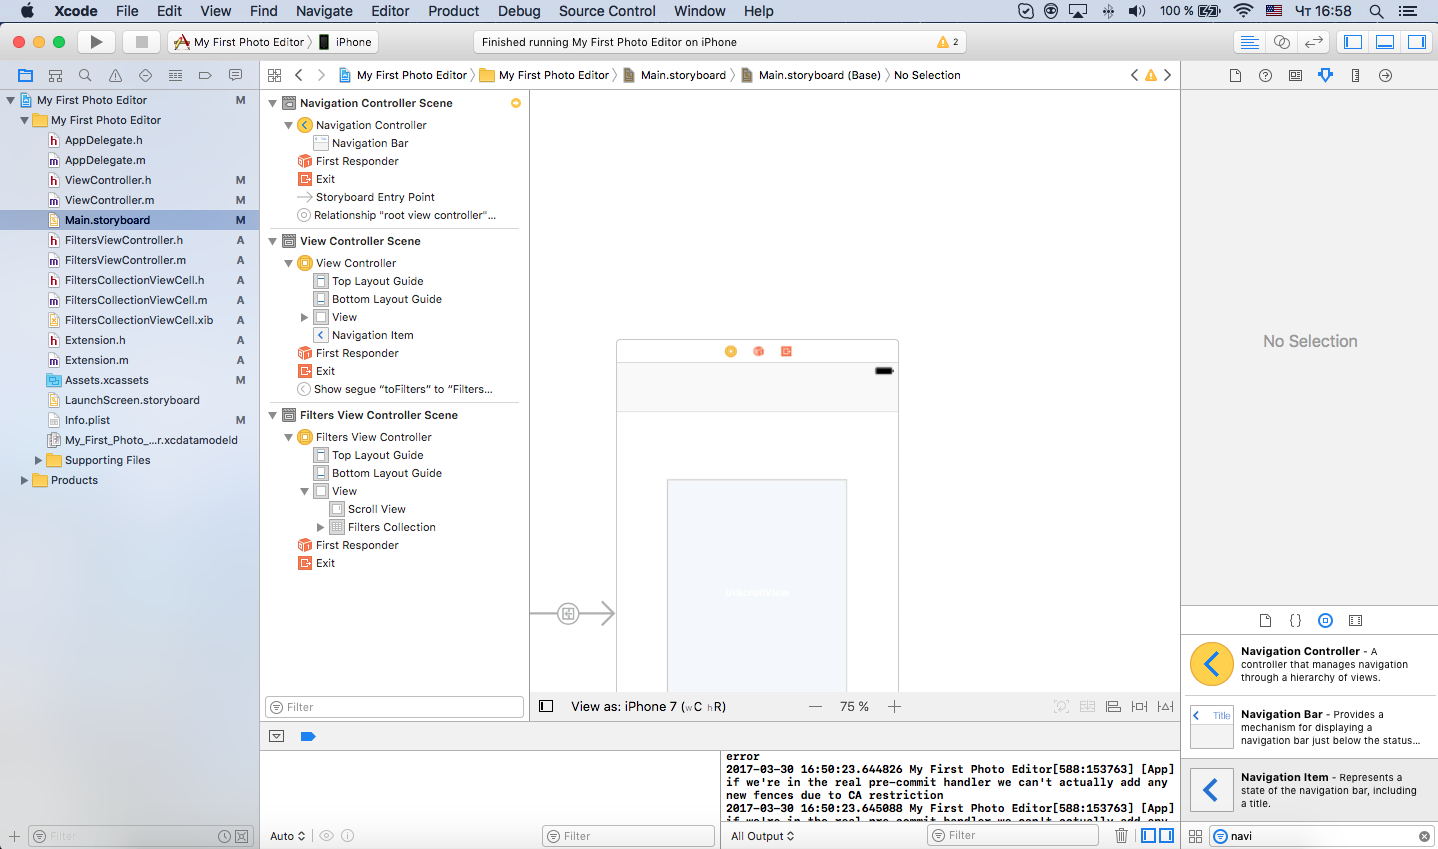Image resolution: width=1438 pixels, height=849 pixels.
Task: Switch to the Standard editor
Action: point(1249,42)
